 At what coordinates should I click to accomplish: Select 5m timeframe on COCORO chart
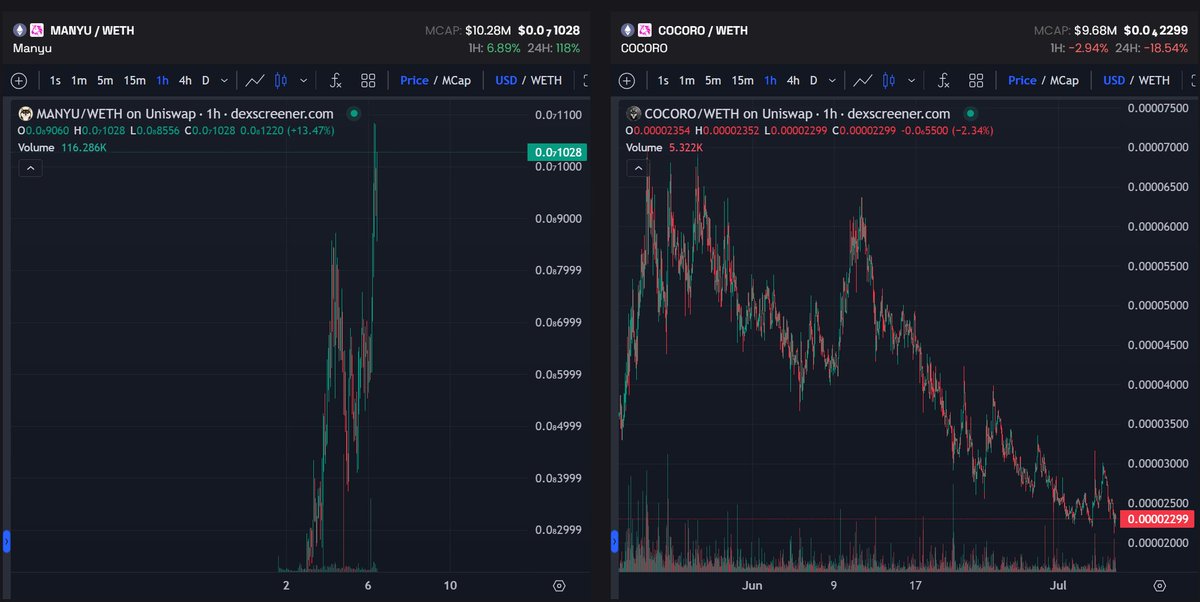[x=712, y=80]
